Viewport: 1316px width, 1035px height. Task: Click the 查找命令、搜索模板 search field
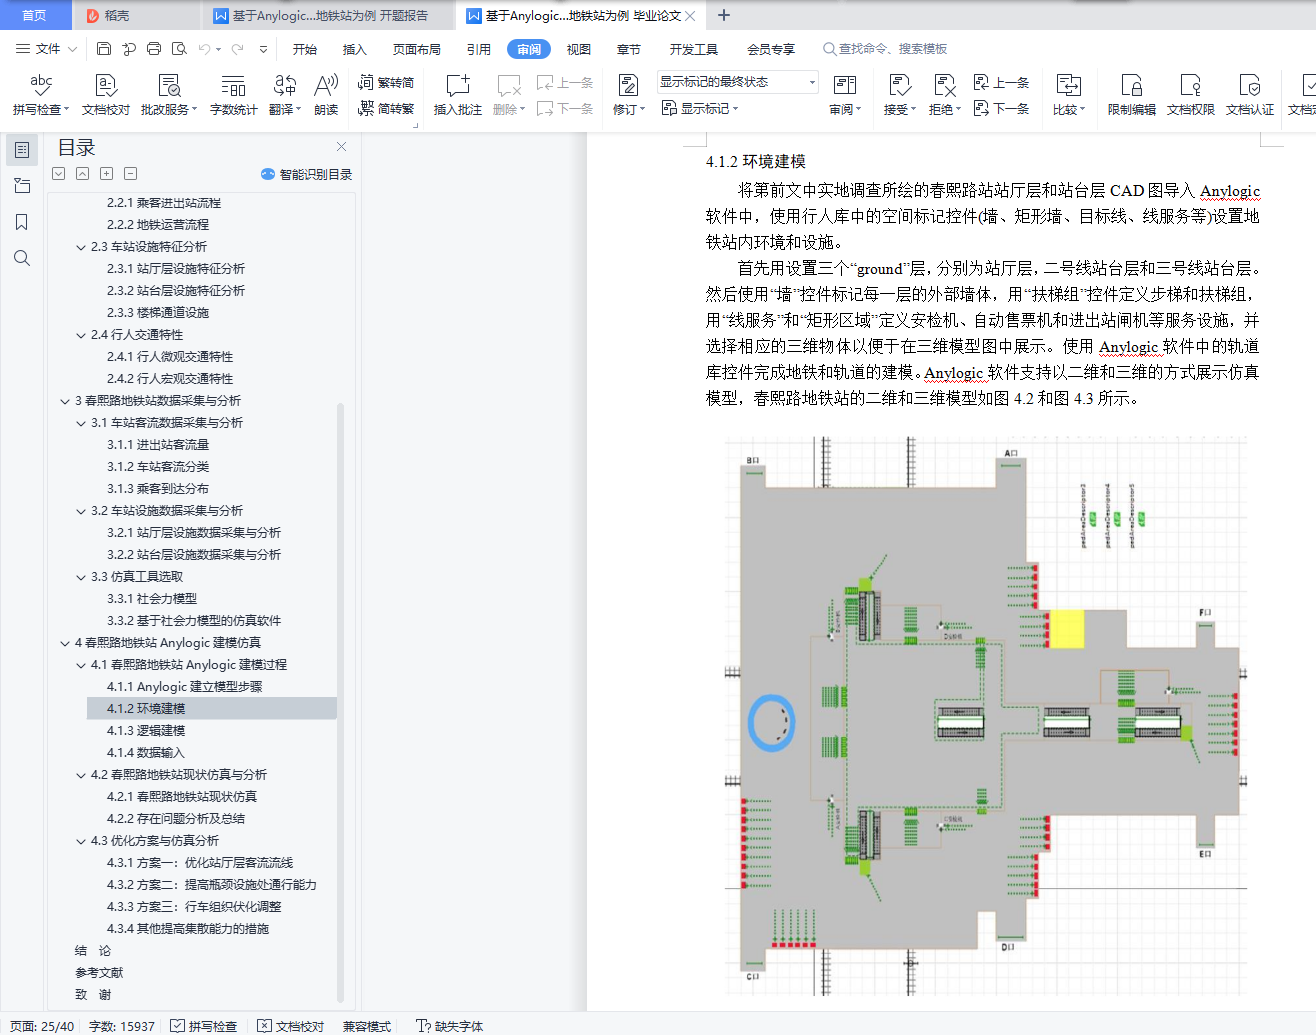tap(885, 49)
